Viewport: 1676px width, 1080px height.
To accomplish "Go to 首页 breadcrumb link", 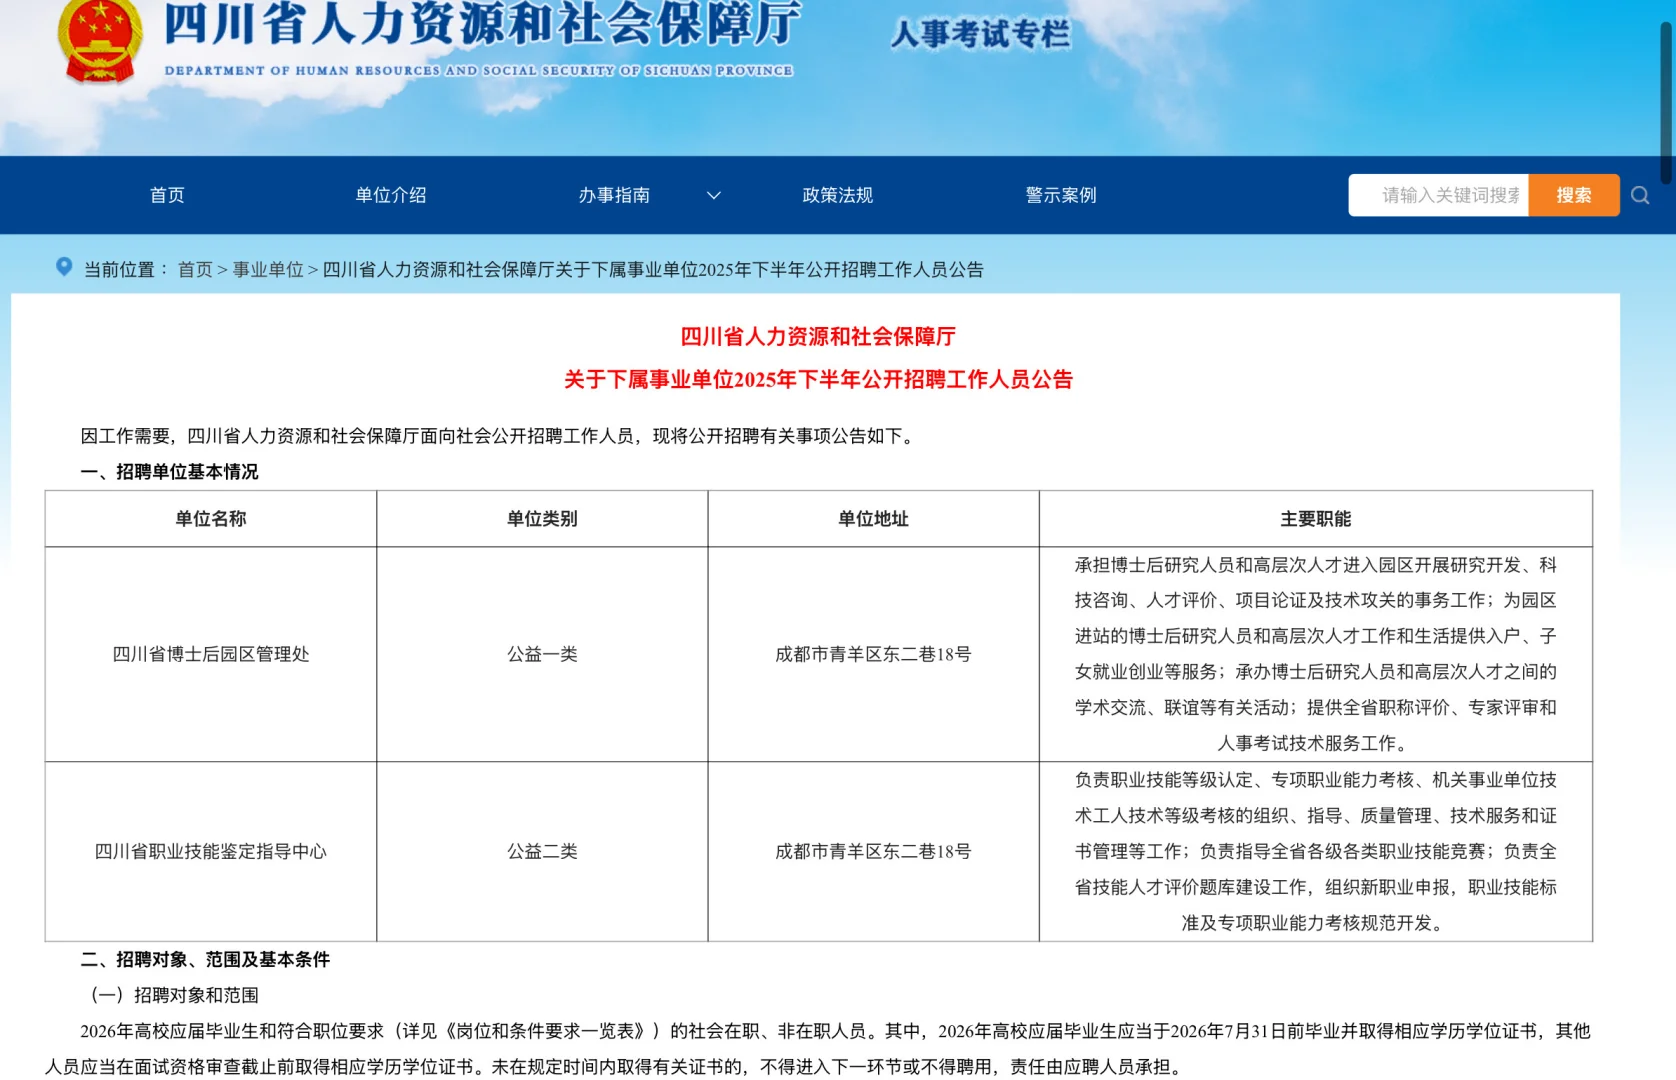I will coord(195,270).
